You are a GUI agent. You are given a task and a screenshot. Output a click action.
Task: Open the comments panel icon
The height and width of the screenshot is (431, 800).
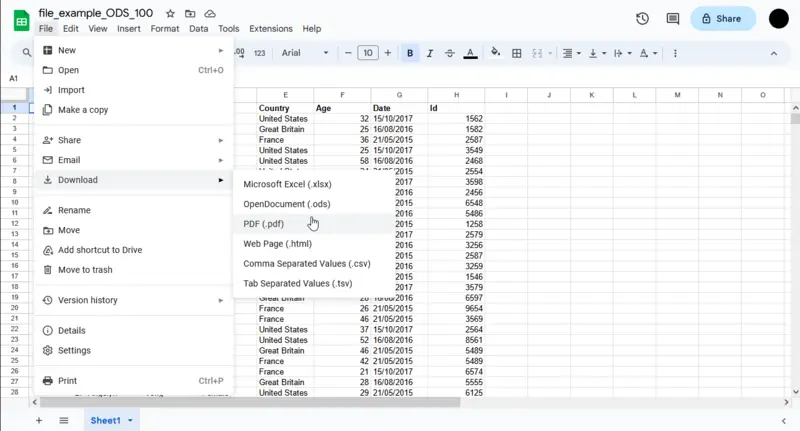click(x=673, y=19)
